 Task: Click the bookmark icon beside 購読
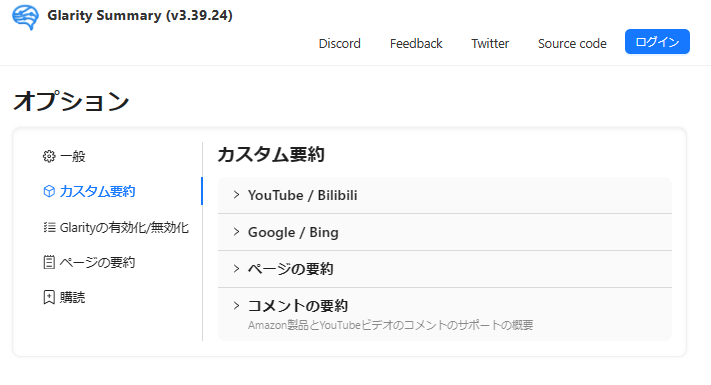coord(49,297)
